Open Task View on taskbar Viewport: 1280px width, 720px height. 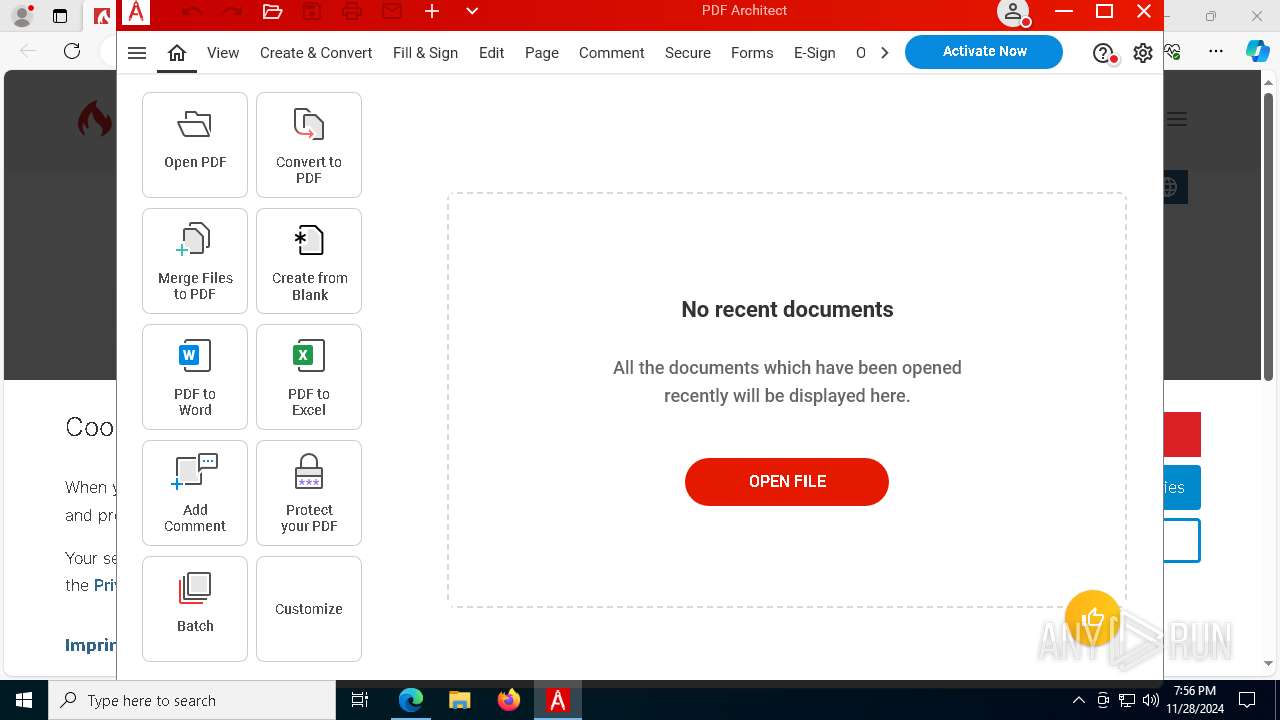360,700
